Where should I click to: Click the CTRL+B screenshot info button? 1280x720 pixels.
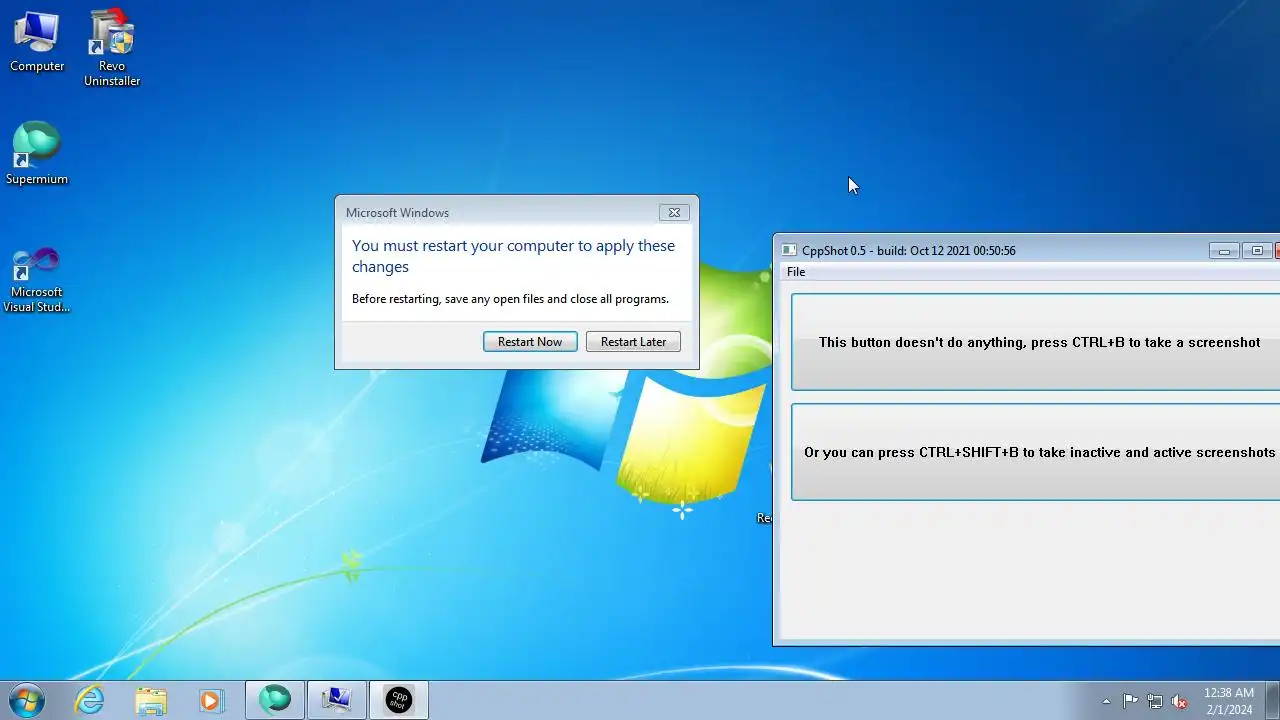click(x=1036, y=342)
